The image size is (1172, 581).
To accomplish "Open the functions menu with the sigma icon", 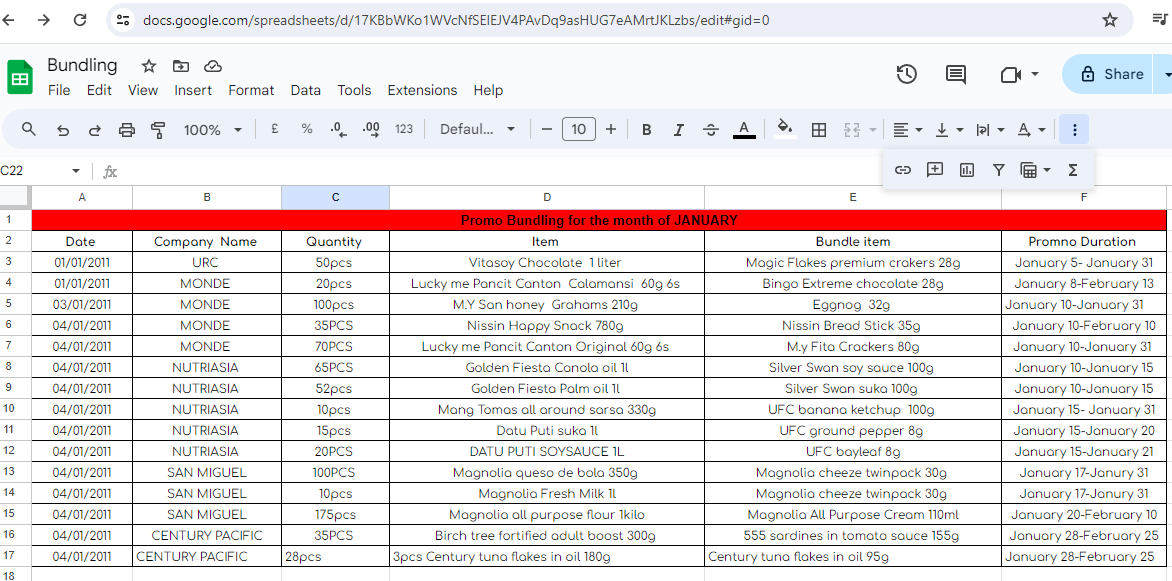I will coord(1071,170).
